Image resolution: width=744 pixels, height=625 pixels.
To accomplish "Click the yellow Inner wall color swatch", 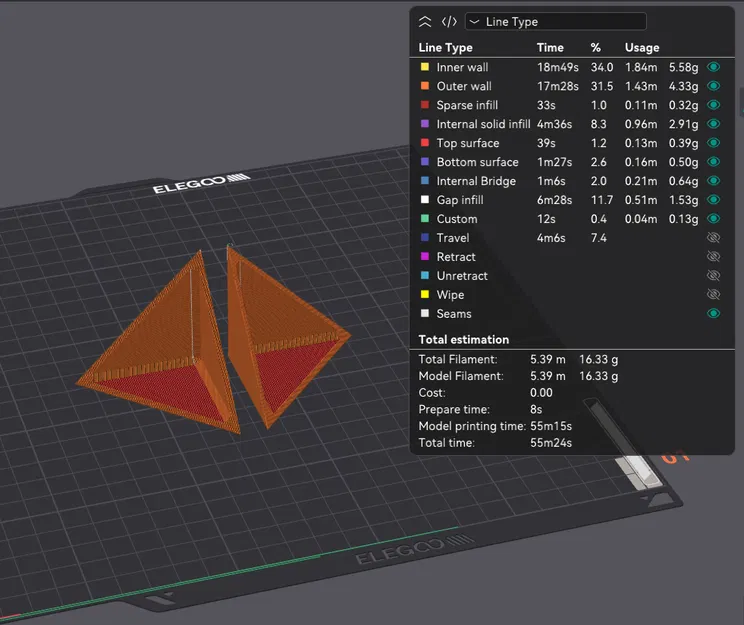I will 425,67.
